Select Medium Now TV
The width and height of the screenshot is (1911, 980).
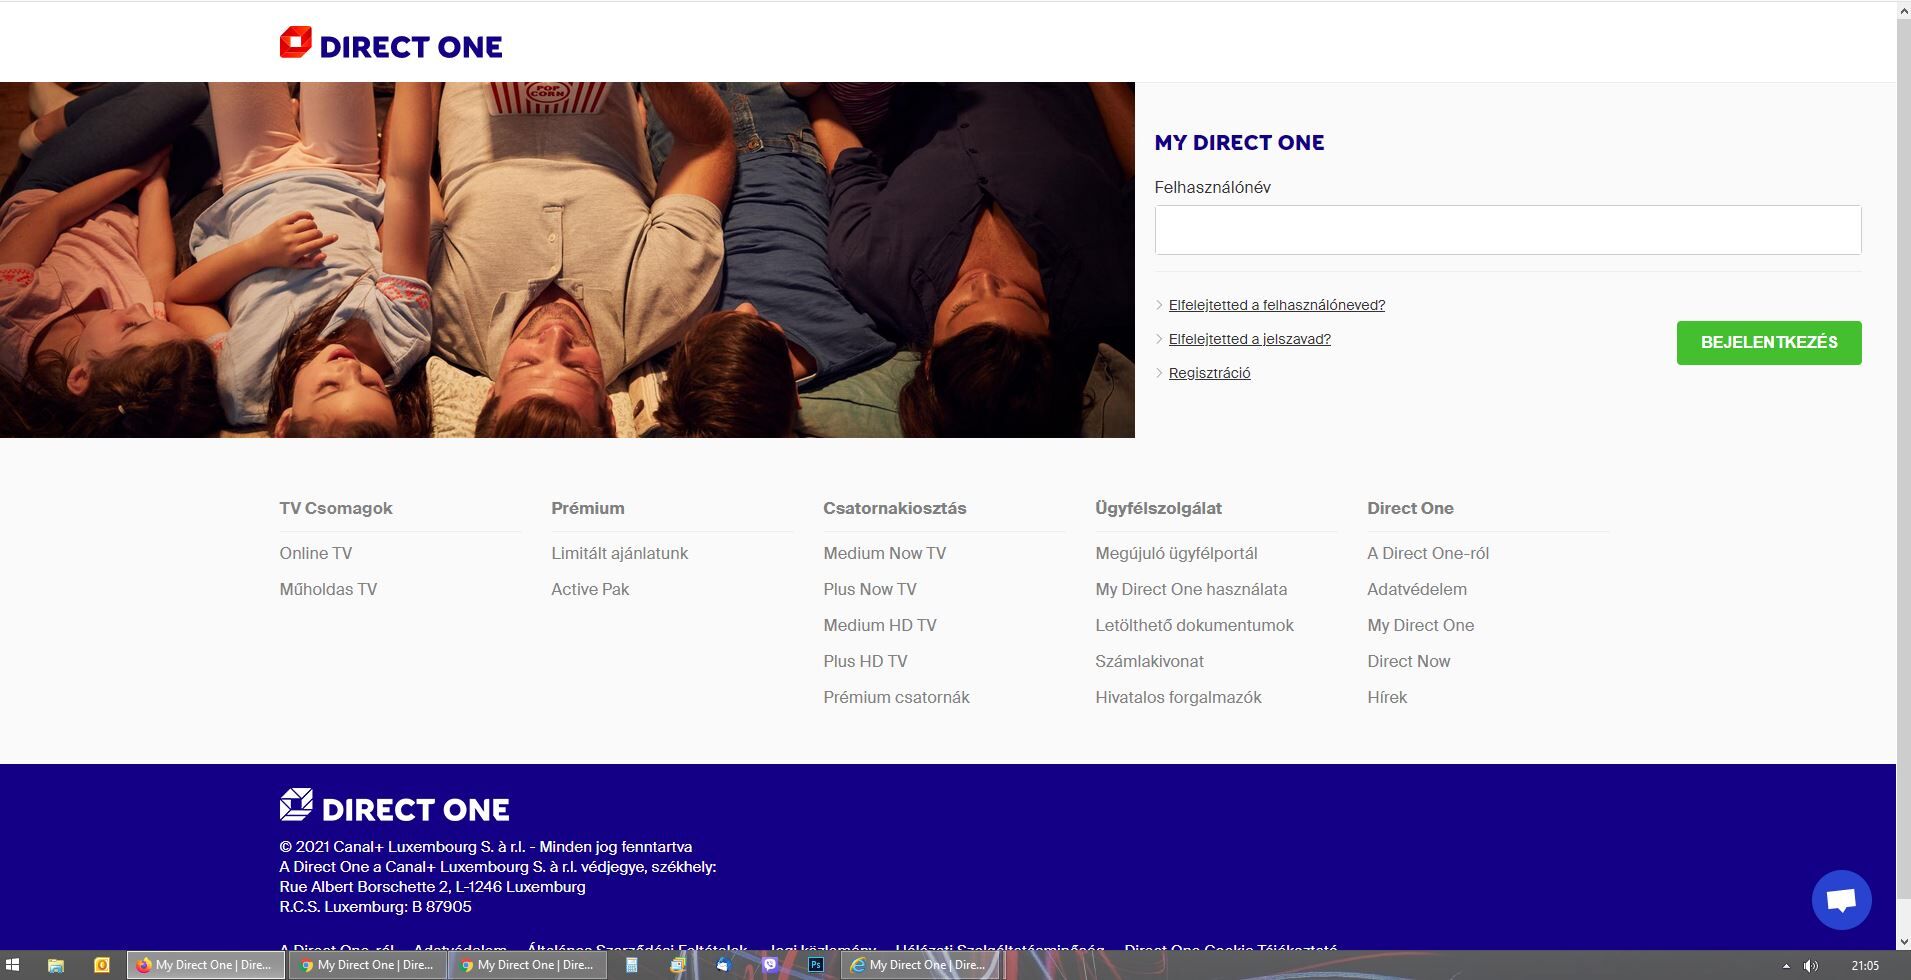(x=885, y=553)
